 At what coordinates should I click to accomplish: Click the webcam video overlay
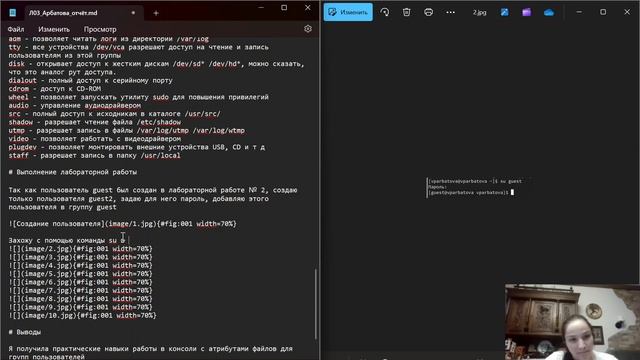[572, 322]
